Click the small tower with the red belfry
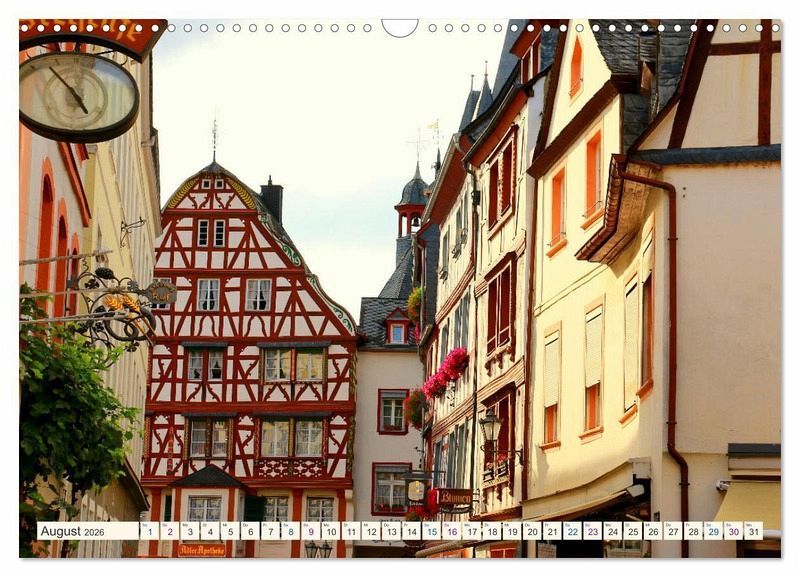The image size is (800, 577). 411,205
